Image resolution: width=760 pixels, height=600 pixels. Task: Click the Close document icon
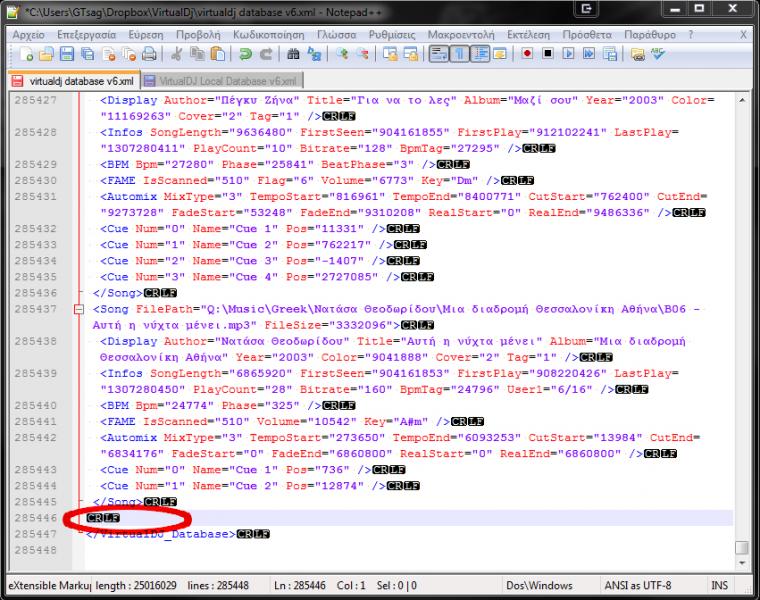[x=109, y=54]
